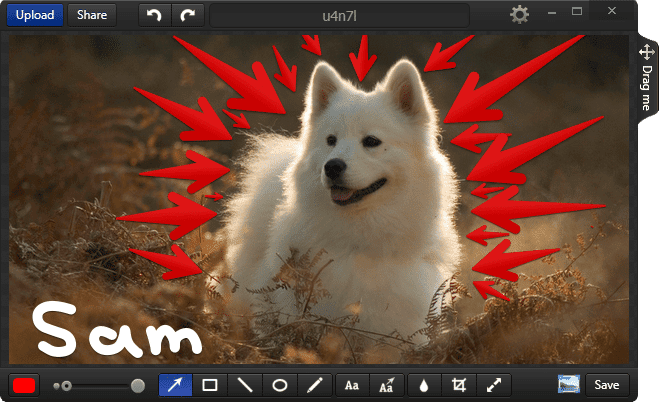The height and width of the screenshot is (402, 660).
Task: Open the red color swatch picker
Action: tap(25, 384)
